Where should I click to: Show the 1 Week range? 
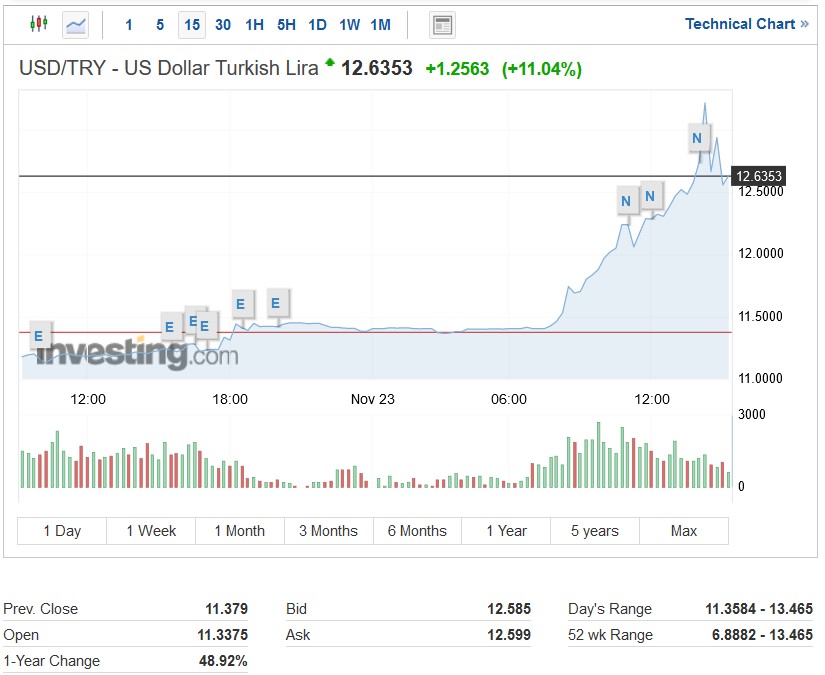[151, 531]
